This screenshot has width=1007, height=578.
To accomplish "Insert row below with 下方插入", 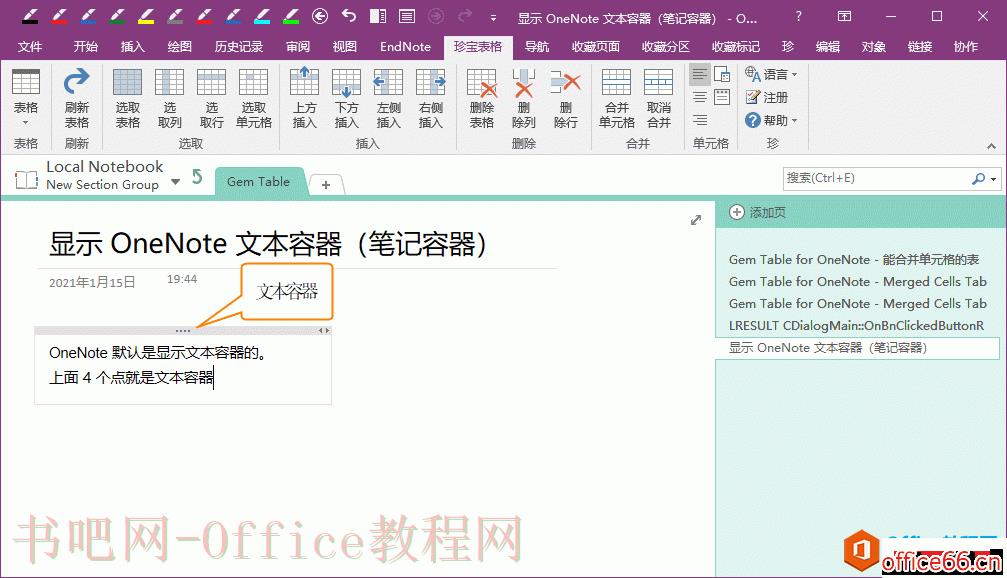I will point(346,99).
